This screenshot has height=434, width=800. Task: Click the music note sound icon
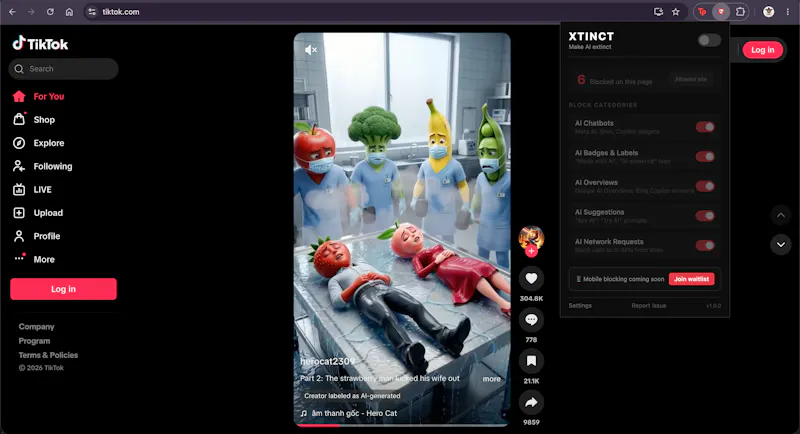point(304,414)
